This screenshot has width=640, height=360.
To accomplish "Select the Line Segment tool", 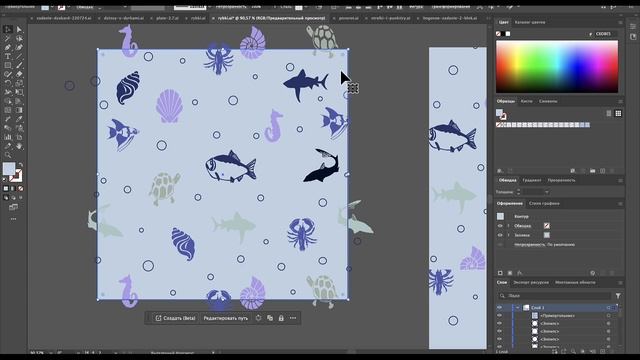I will pyautogui.click(x=19, y=56).
